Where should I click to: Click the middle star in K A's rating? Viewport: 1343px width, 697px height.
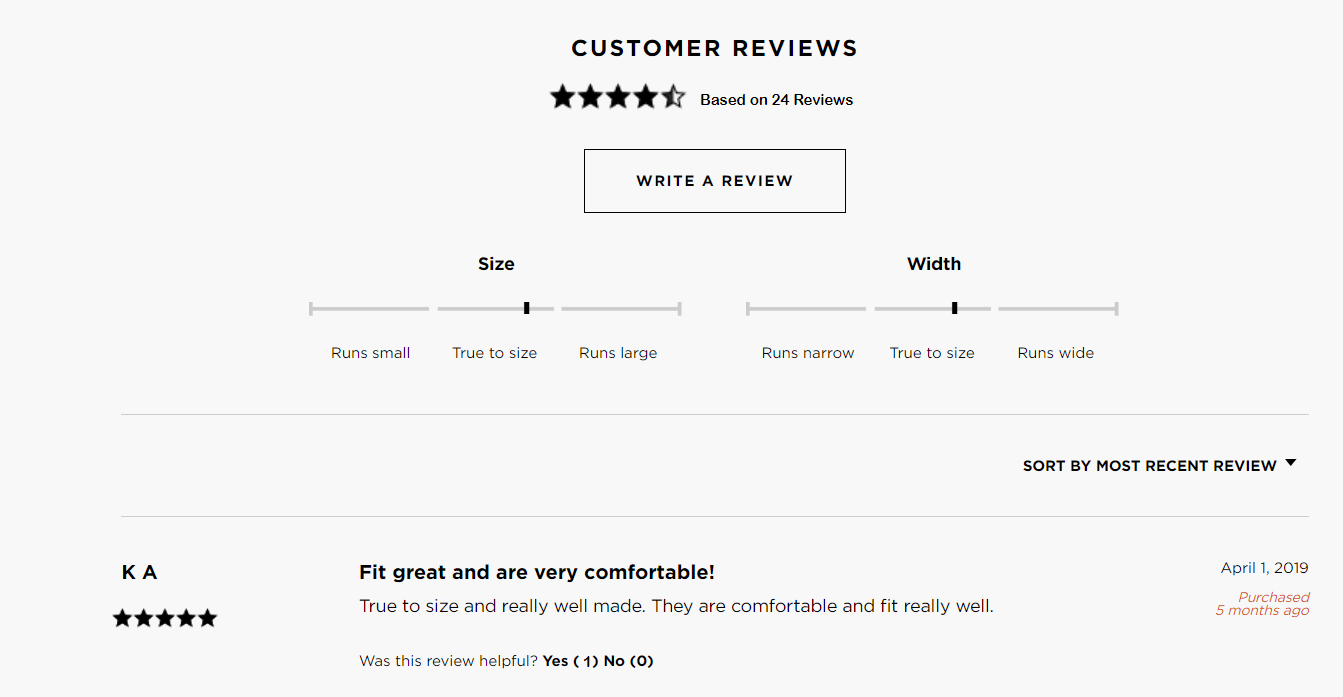point(164,618)
